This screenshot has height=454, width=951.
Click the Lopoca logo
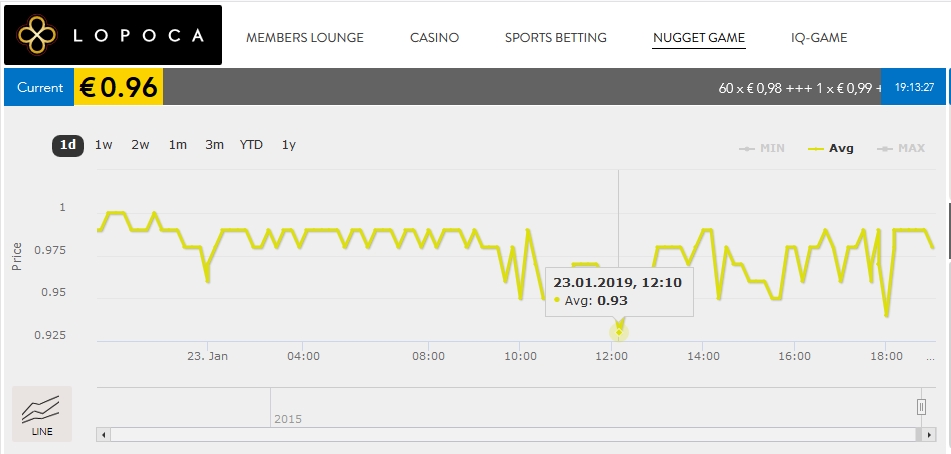click(112, 36)
